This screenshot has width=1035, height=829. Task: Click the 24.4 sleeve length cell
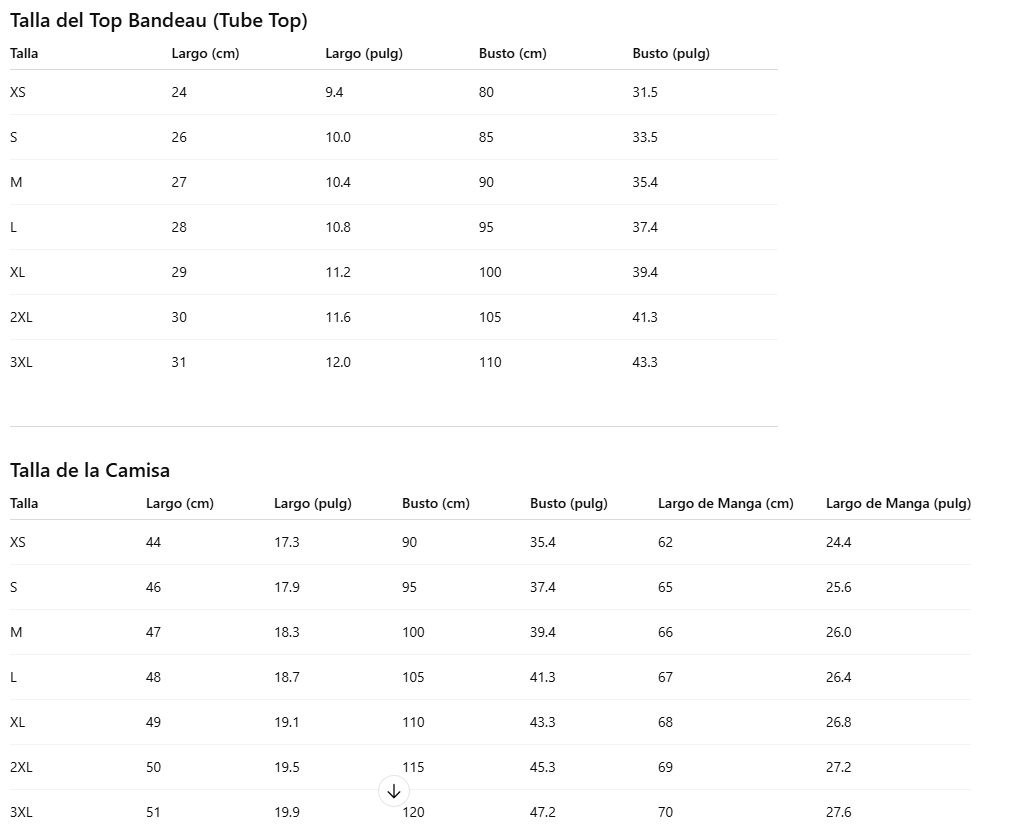coord(838,542)
